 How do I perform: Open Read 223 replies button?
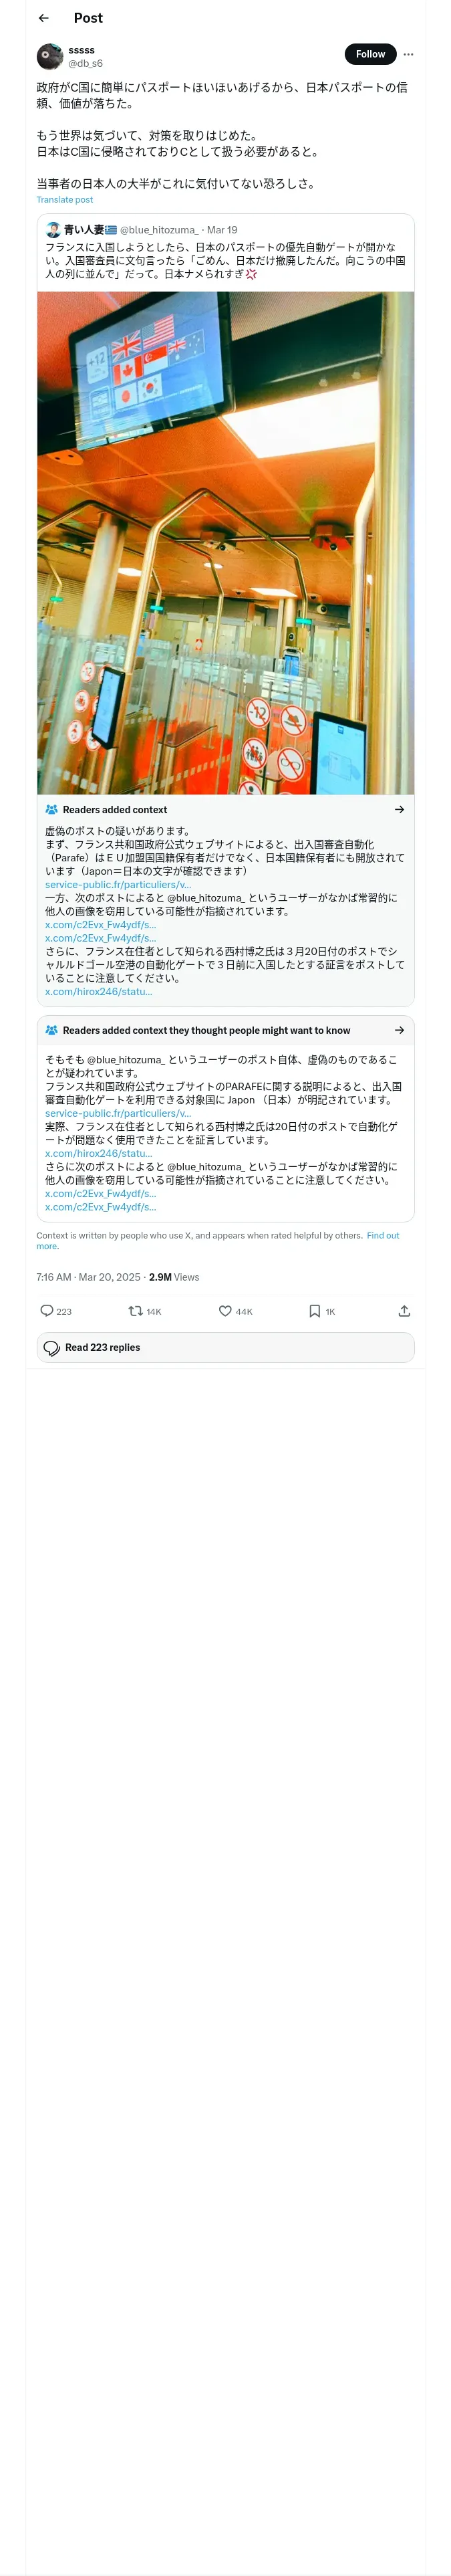click(x=225, y=1347)
